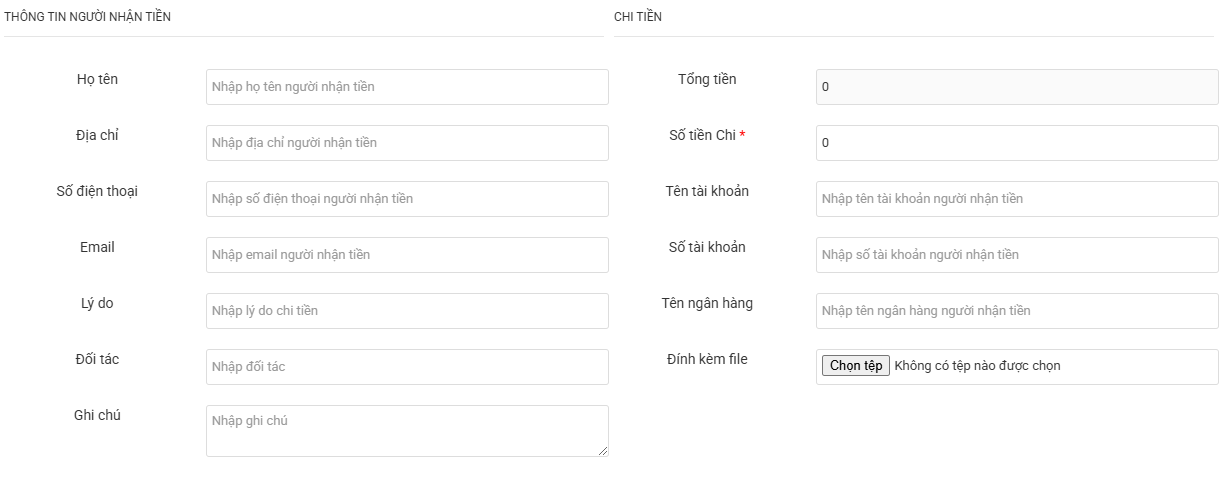Click the 'Đính kèm file' label

tap(707, 359)
